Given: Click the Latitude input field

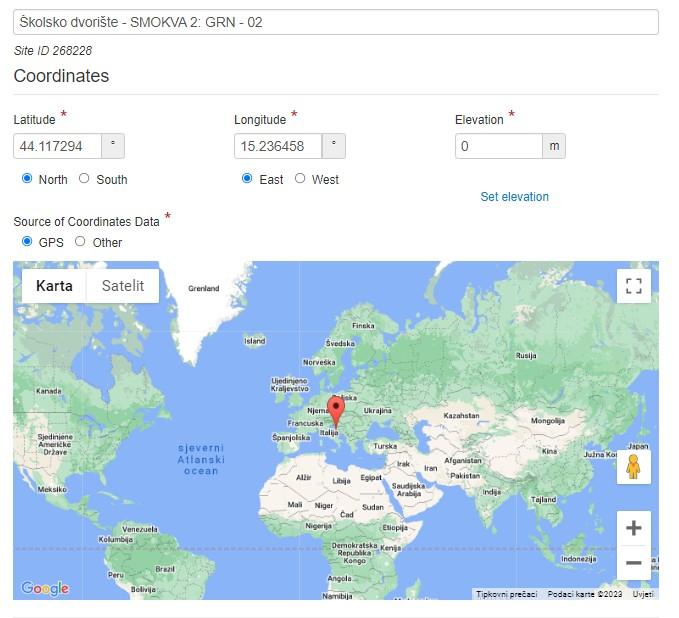Looking at the screenshot, I should point(57,146).
